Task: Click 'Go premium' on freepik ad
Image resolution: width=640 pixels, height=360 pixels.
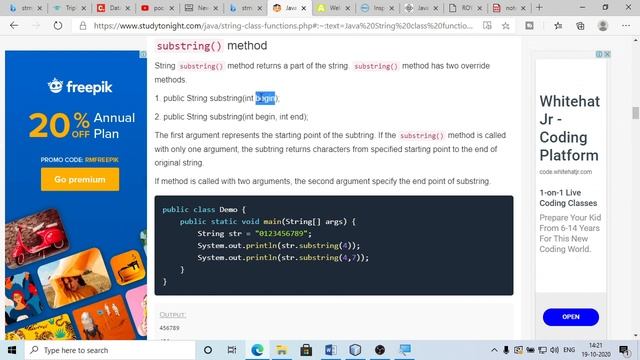Action: coord(80,179)
